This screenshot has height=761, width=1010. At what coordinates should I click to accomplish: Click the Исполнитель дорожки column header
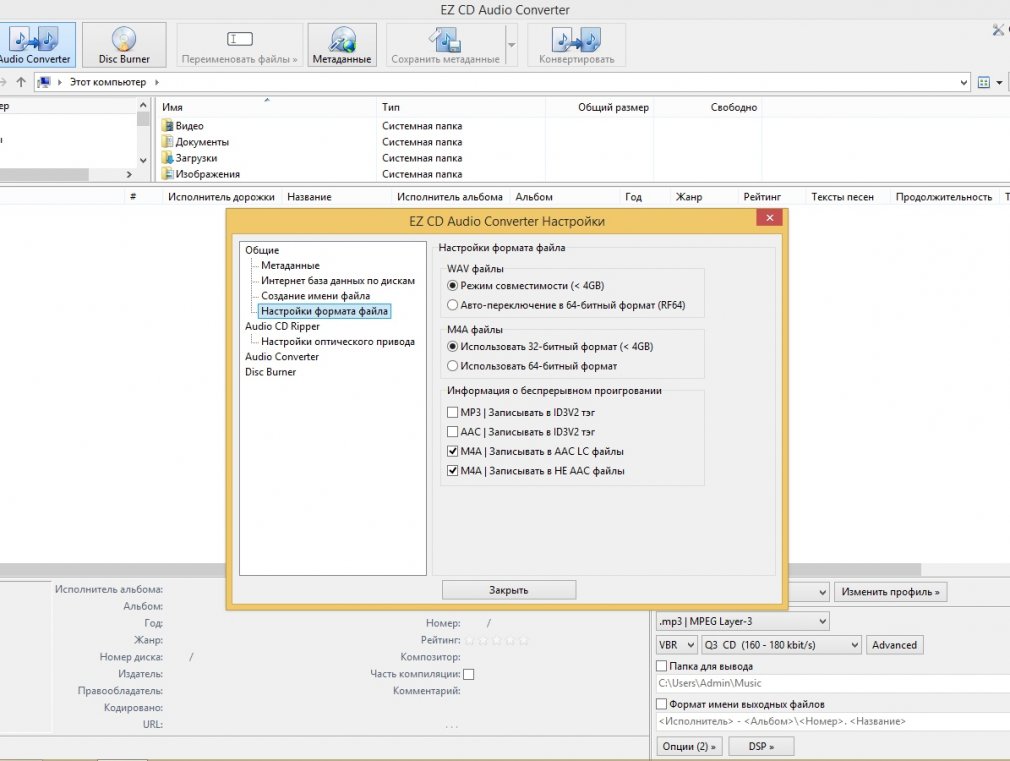[x=221, y=197]
